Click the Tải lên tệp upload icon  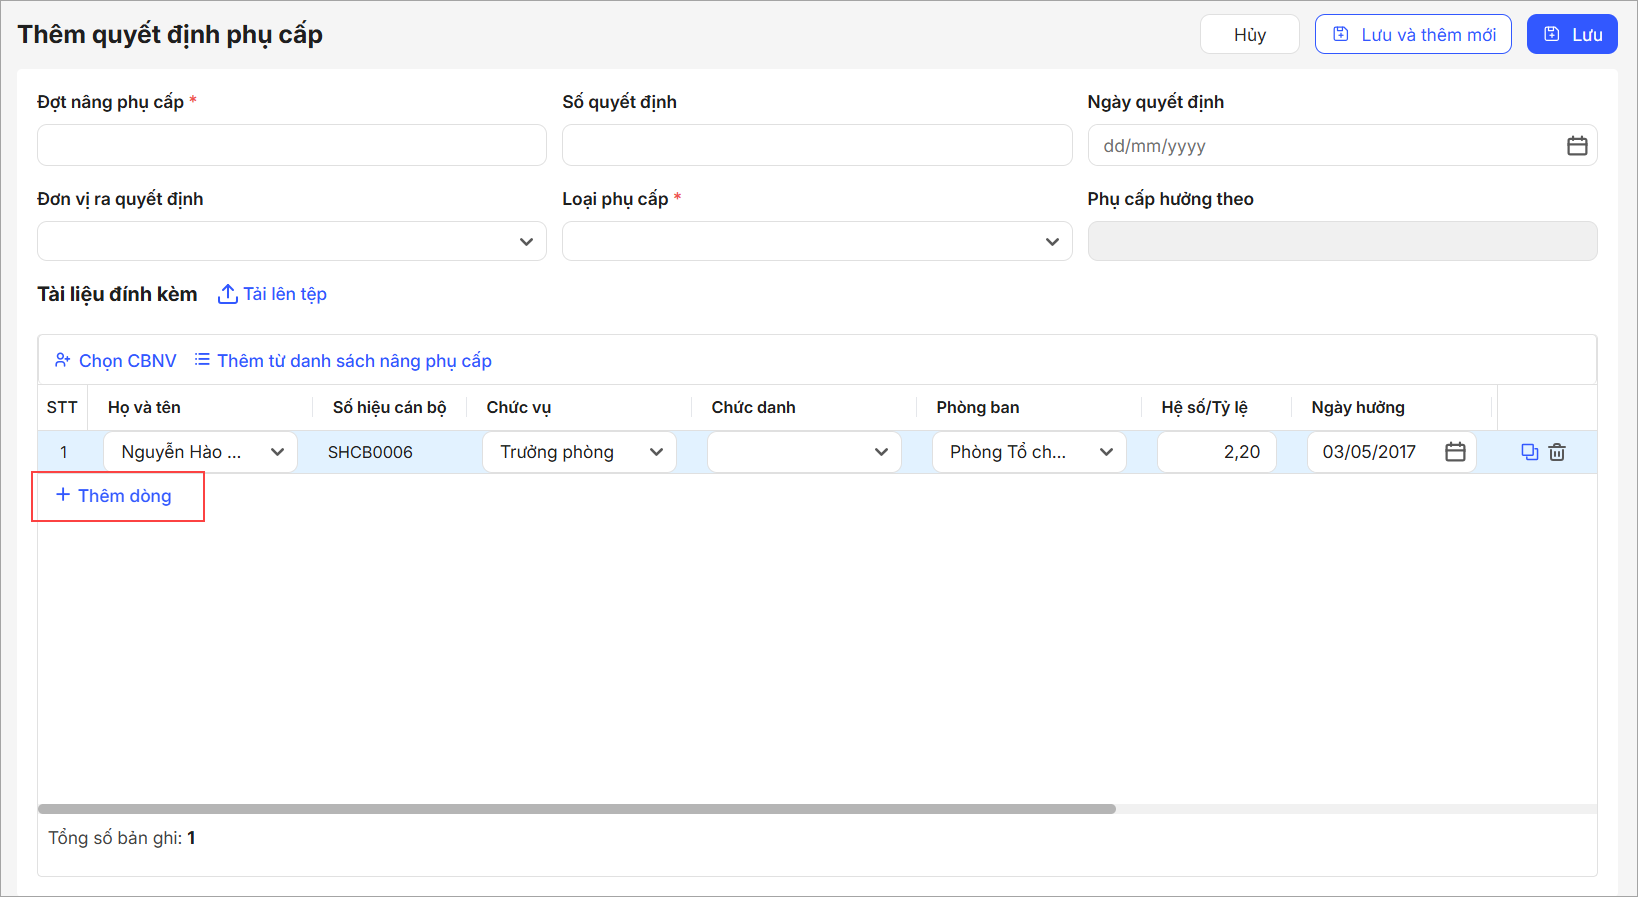click(x=228, y=294)
